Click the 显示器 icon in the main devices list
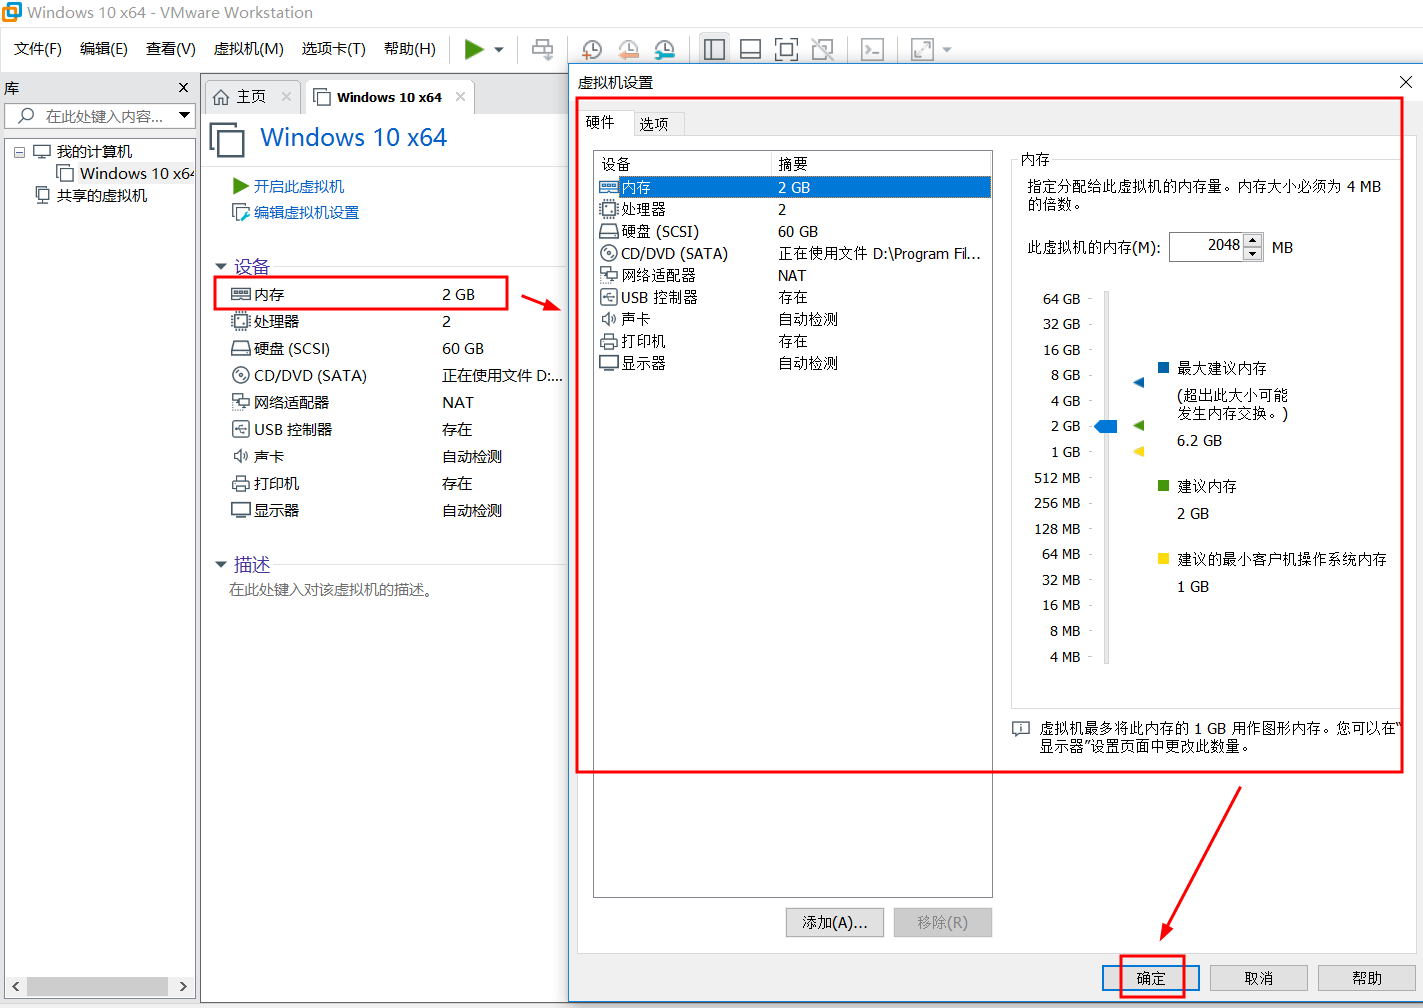The width and height of the screenshot is (1423, 1008). (240, 510)
